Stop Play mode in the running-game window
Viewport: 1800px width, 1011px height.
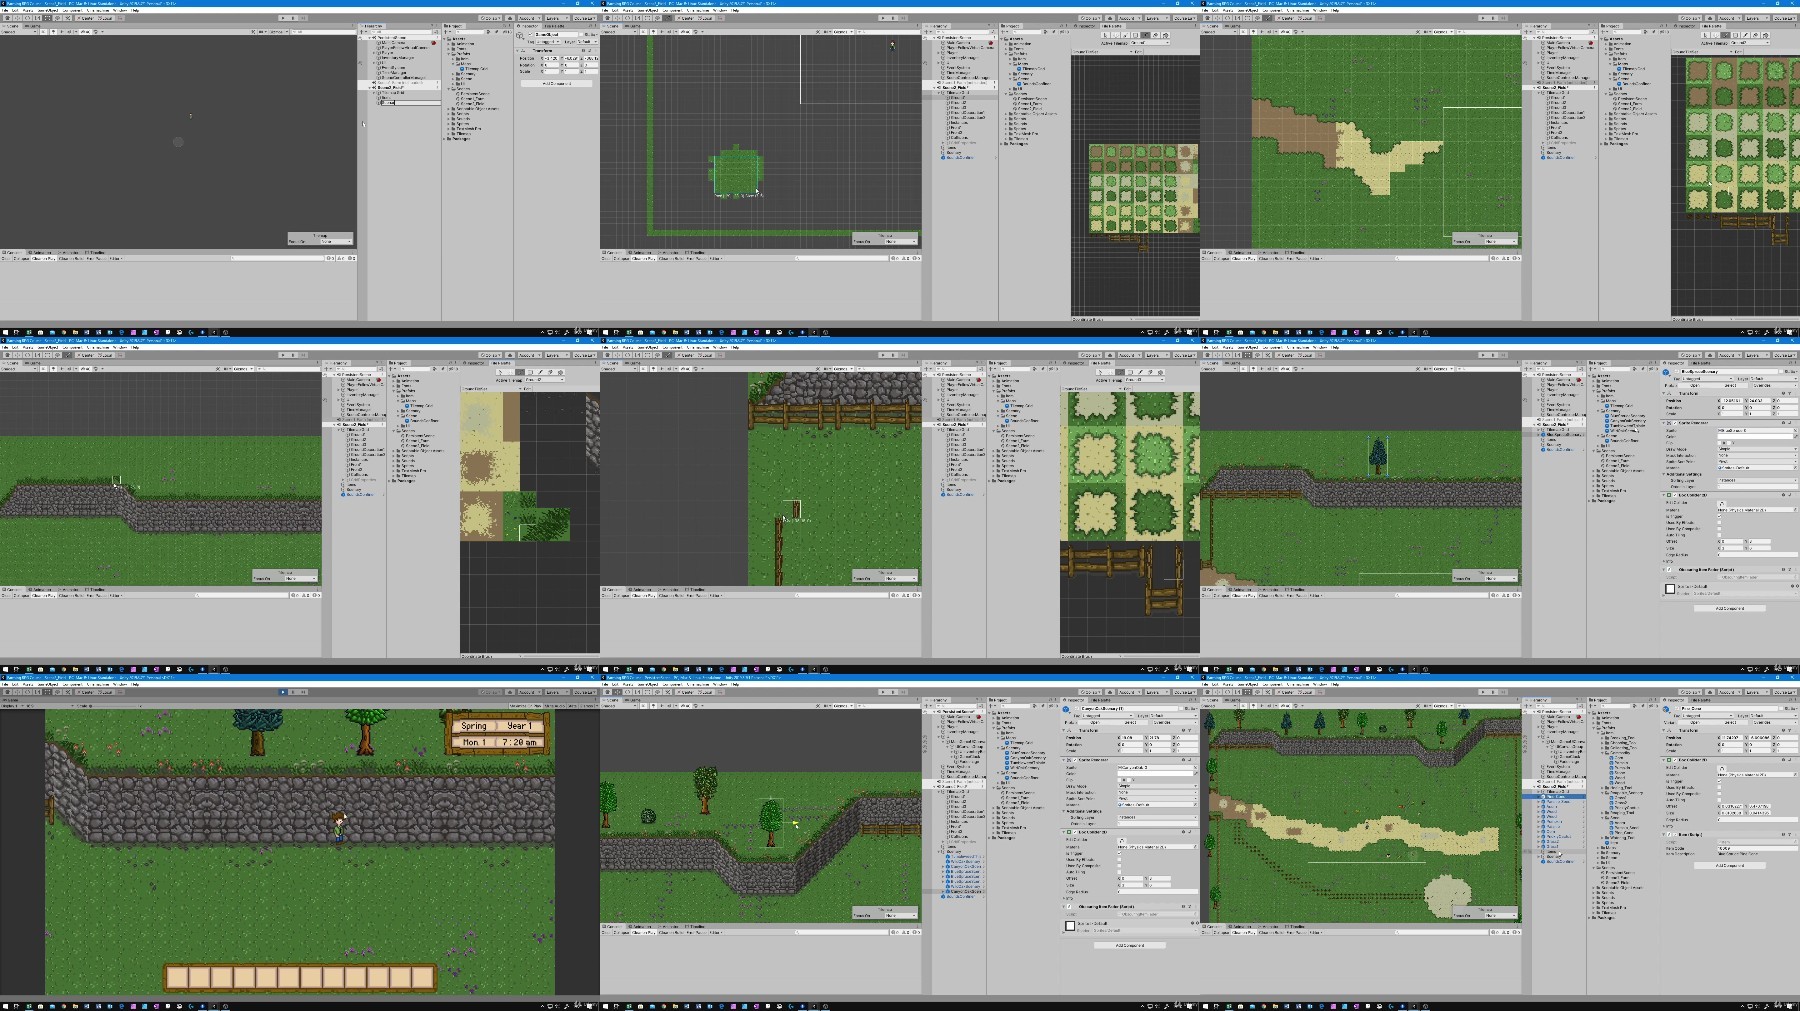(283, 692)
